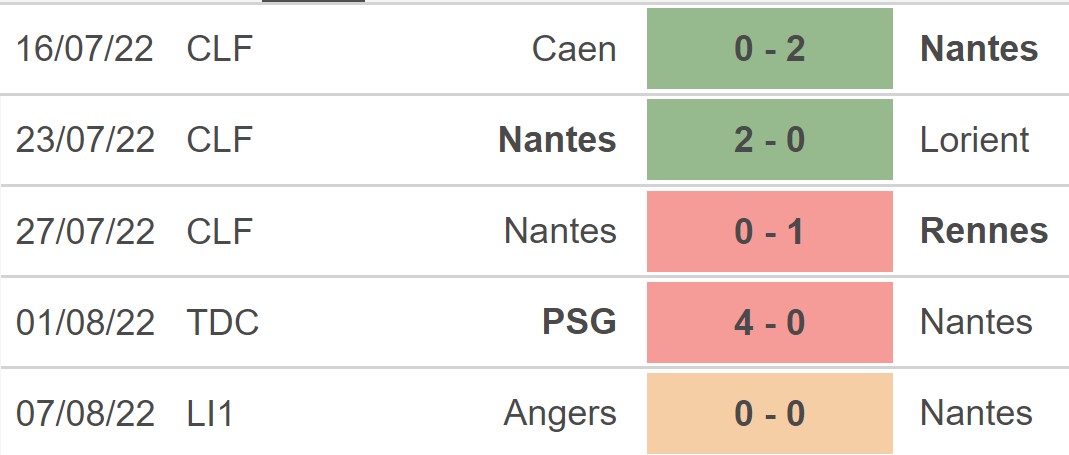1069x455 pixels.
Task: Click the Caen team name
Action: [x=574, y=49]
